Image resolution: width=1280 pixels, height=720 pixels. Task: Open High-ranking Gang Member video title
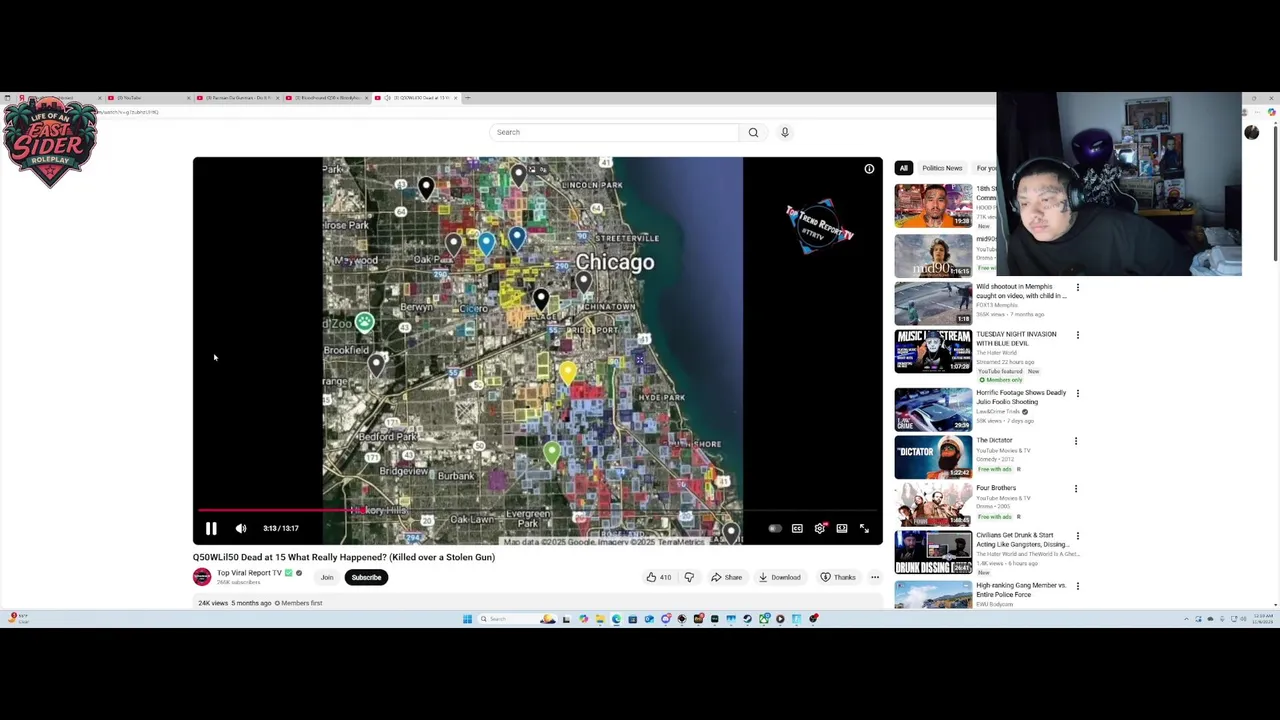click(1021, 590)
